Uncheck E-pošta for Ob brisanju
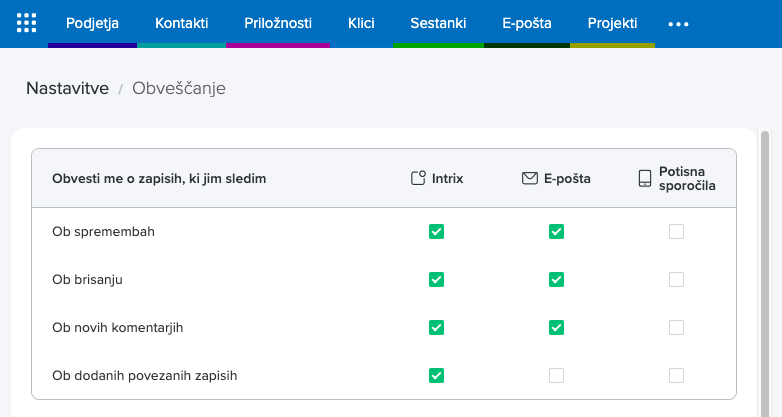 [x=557, y=280]
